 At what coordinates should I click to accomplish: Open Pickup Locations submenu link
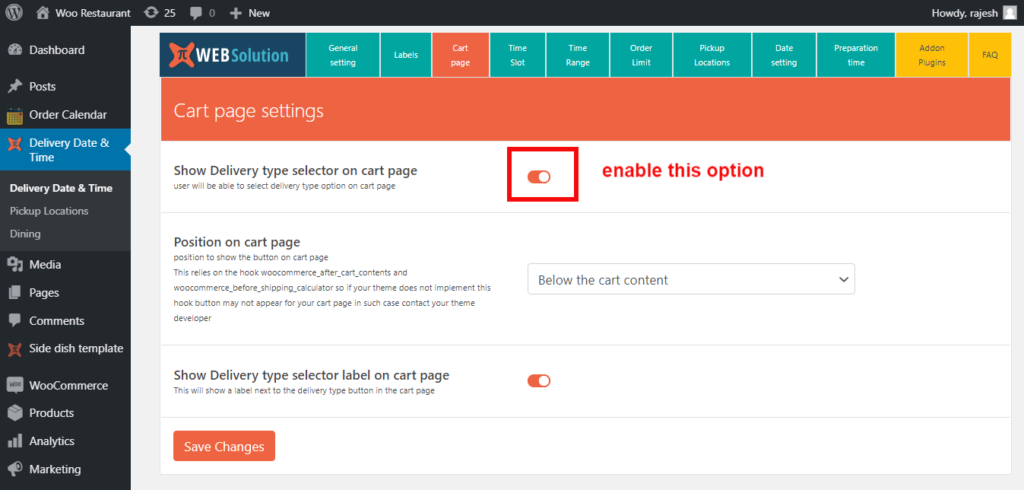(x=49, y=211)
